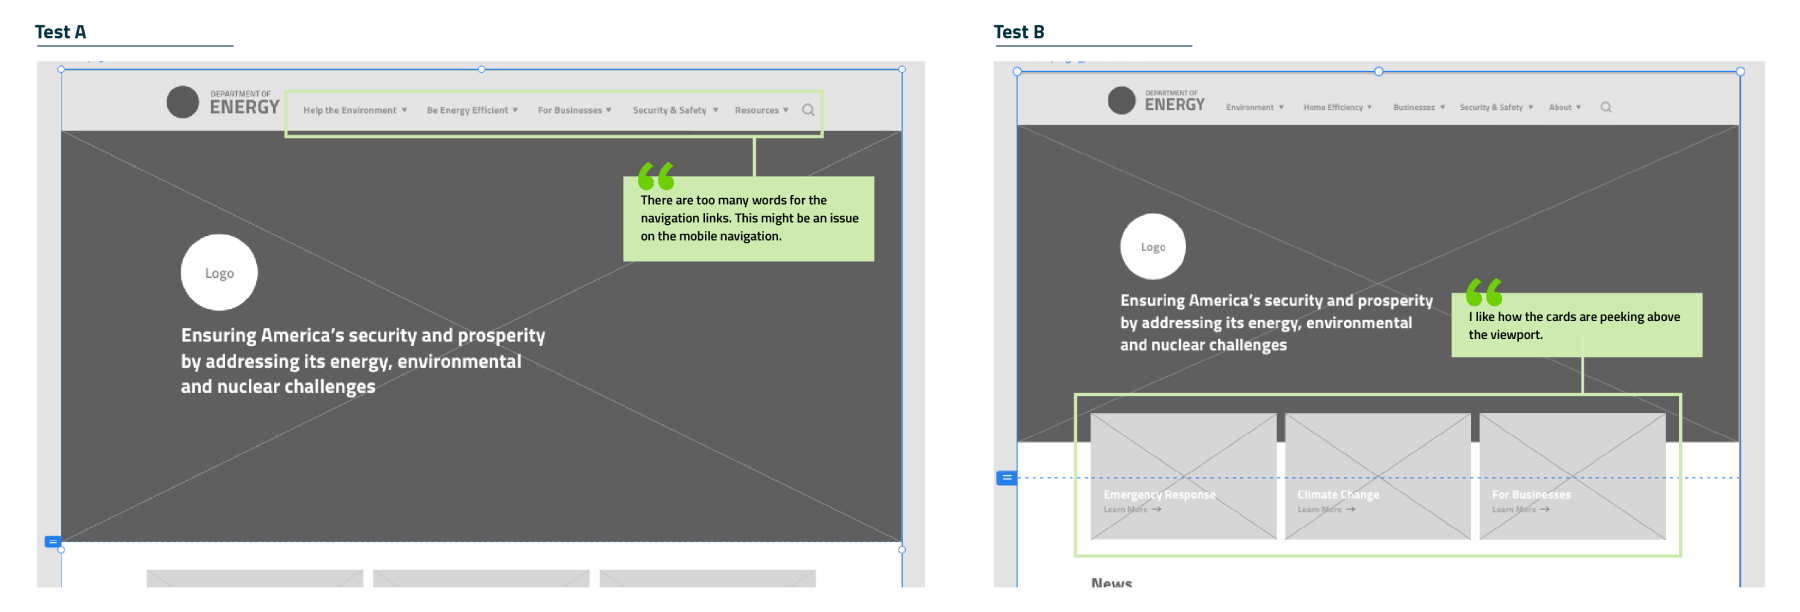1800x612 pixels.
Task: Click the Emergency Response card title
Action: coord(1160,495)
